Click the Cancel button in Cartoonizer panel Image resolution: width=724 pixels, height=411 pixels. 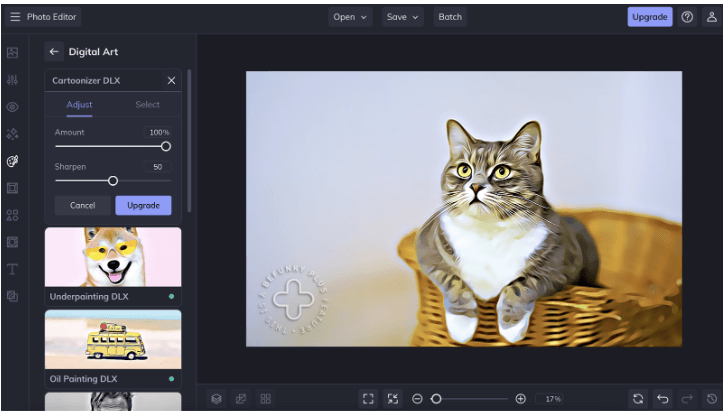(82, 205)
